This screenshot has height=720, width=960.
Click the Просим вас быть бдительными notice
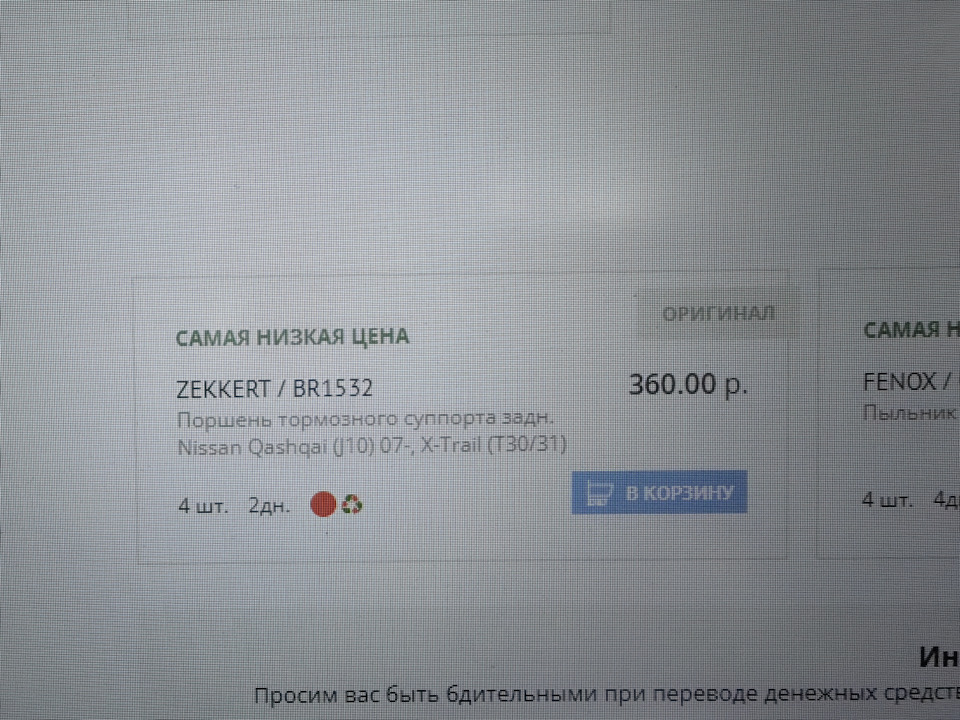tap(607, 694)
